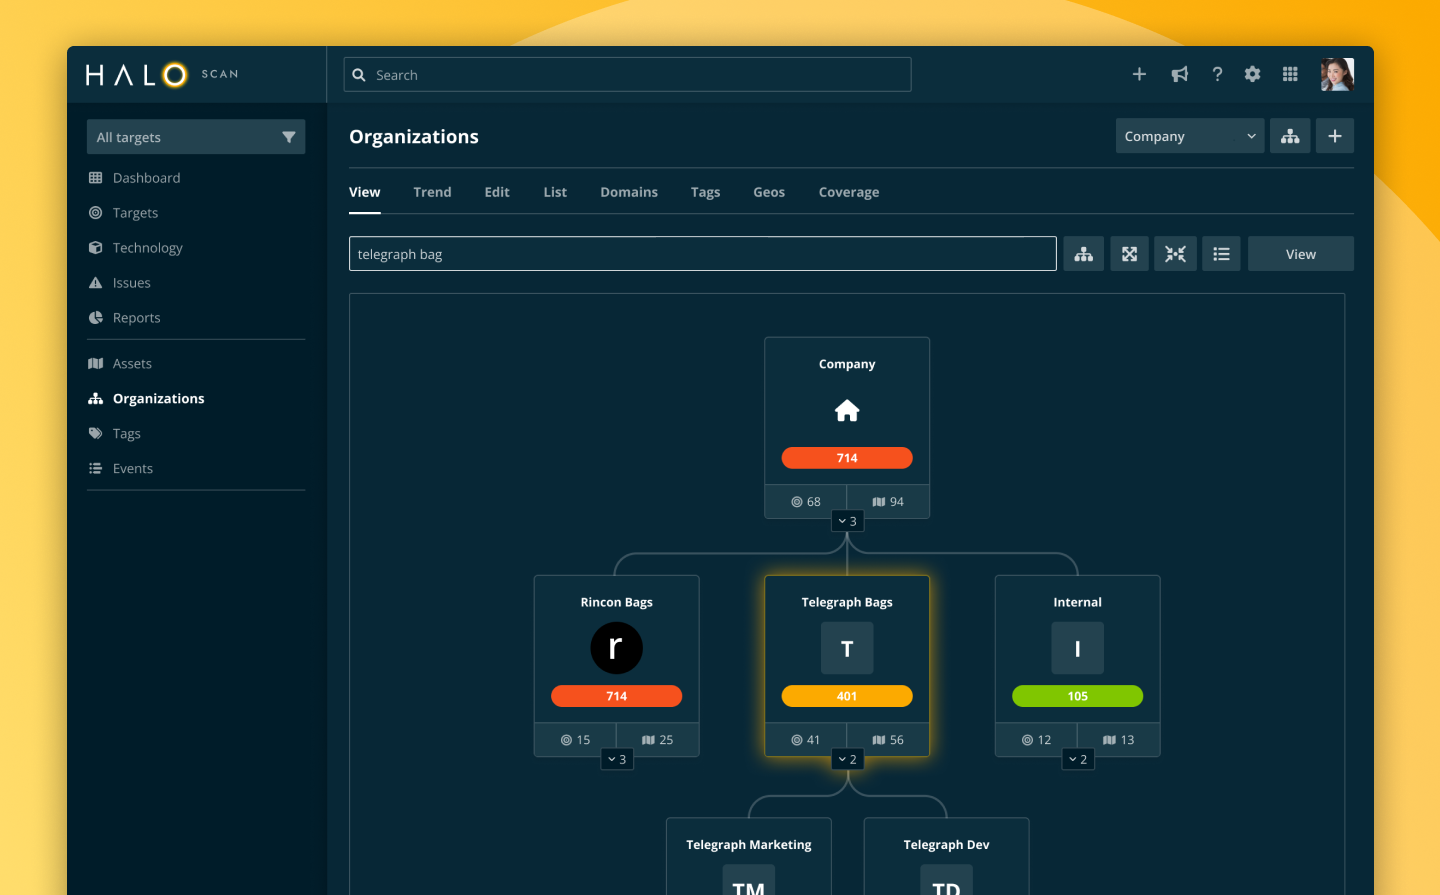Switch to the Geos tab
The image size is (1440, 895).
point(769,192)
